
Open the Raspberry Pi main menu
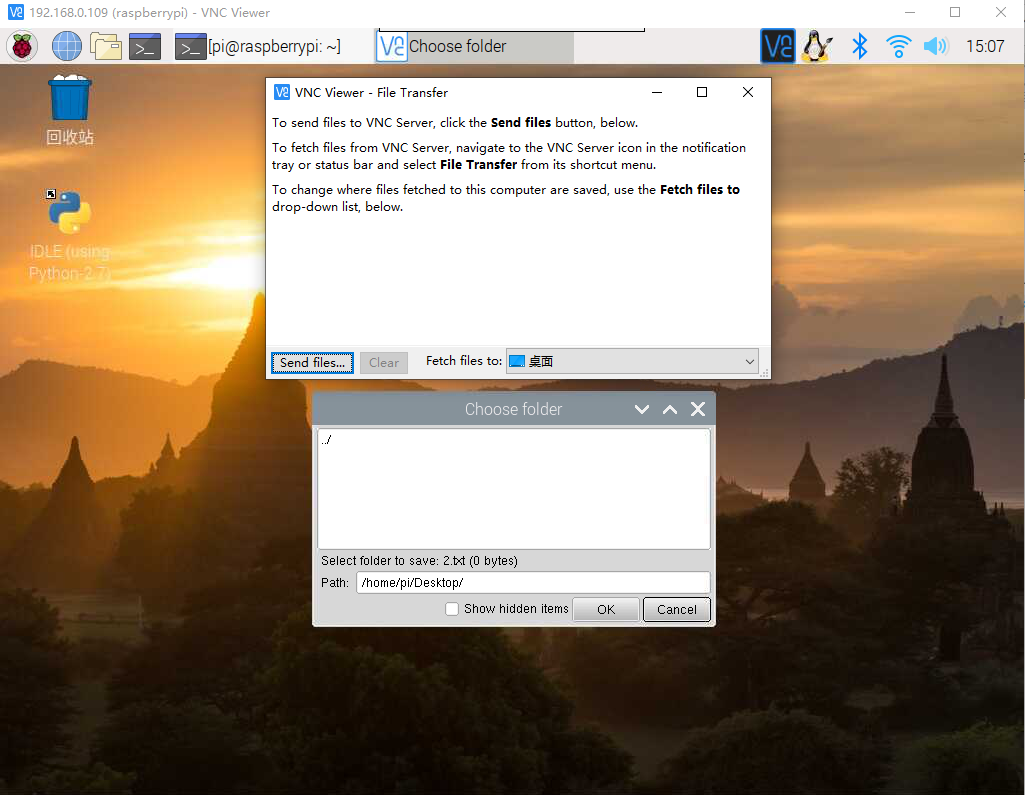pos(22,46)
